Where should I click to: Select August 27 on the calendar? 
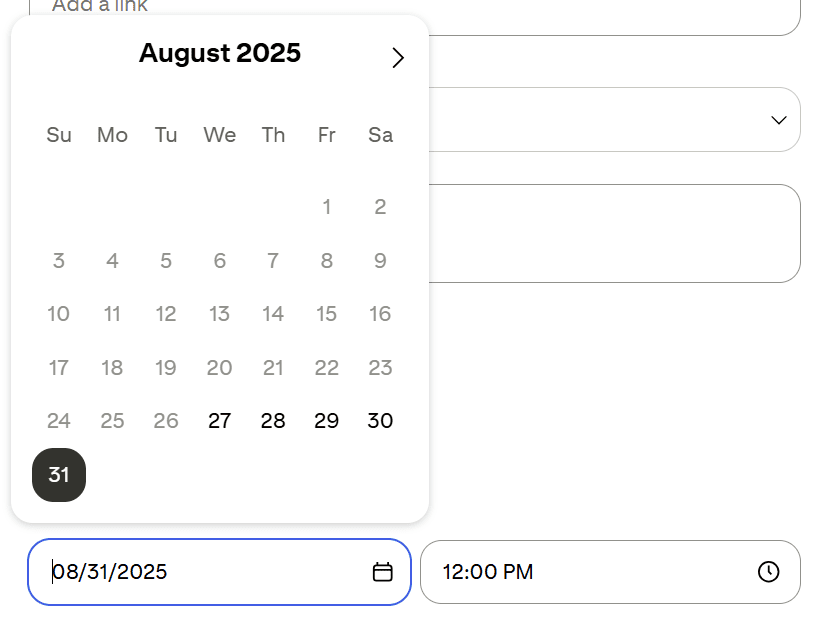[x=219, y=421]
